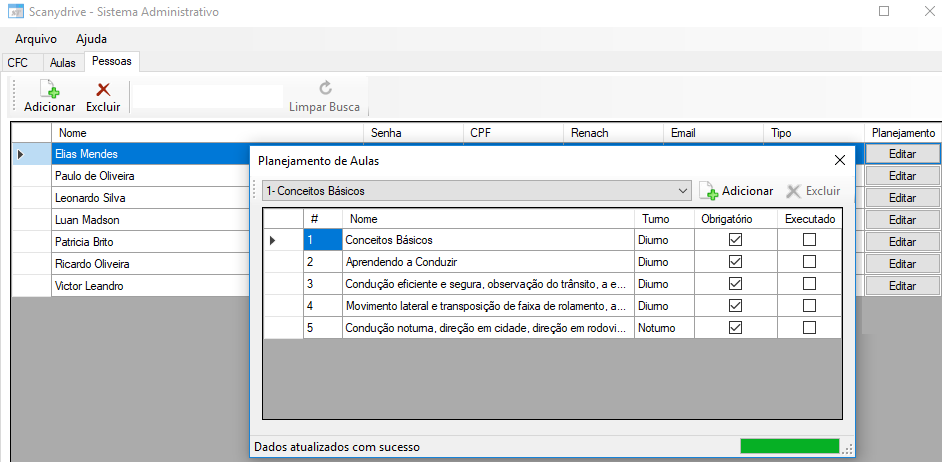The width and height of the screenshot is (942, 462).
Task: Click Editar button for Victor Leandro
Action: click(902, 286)
